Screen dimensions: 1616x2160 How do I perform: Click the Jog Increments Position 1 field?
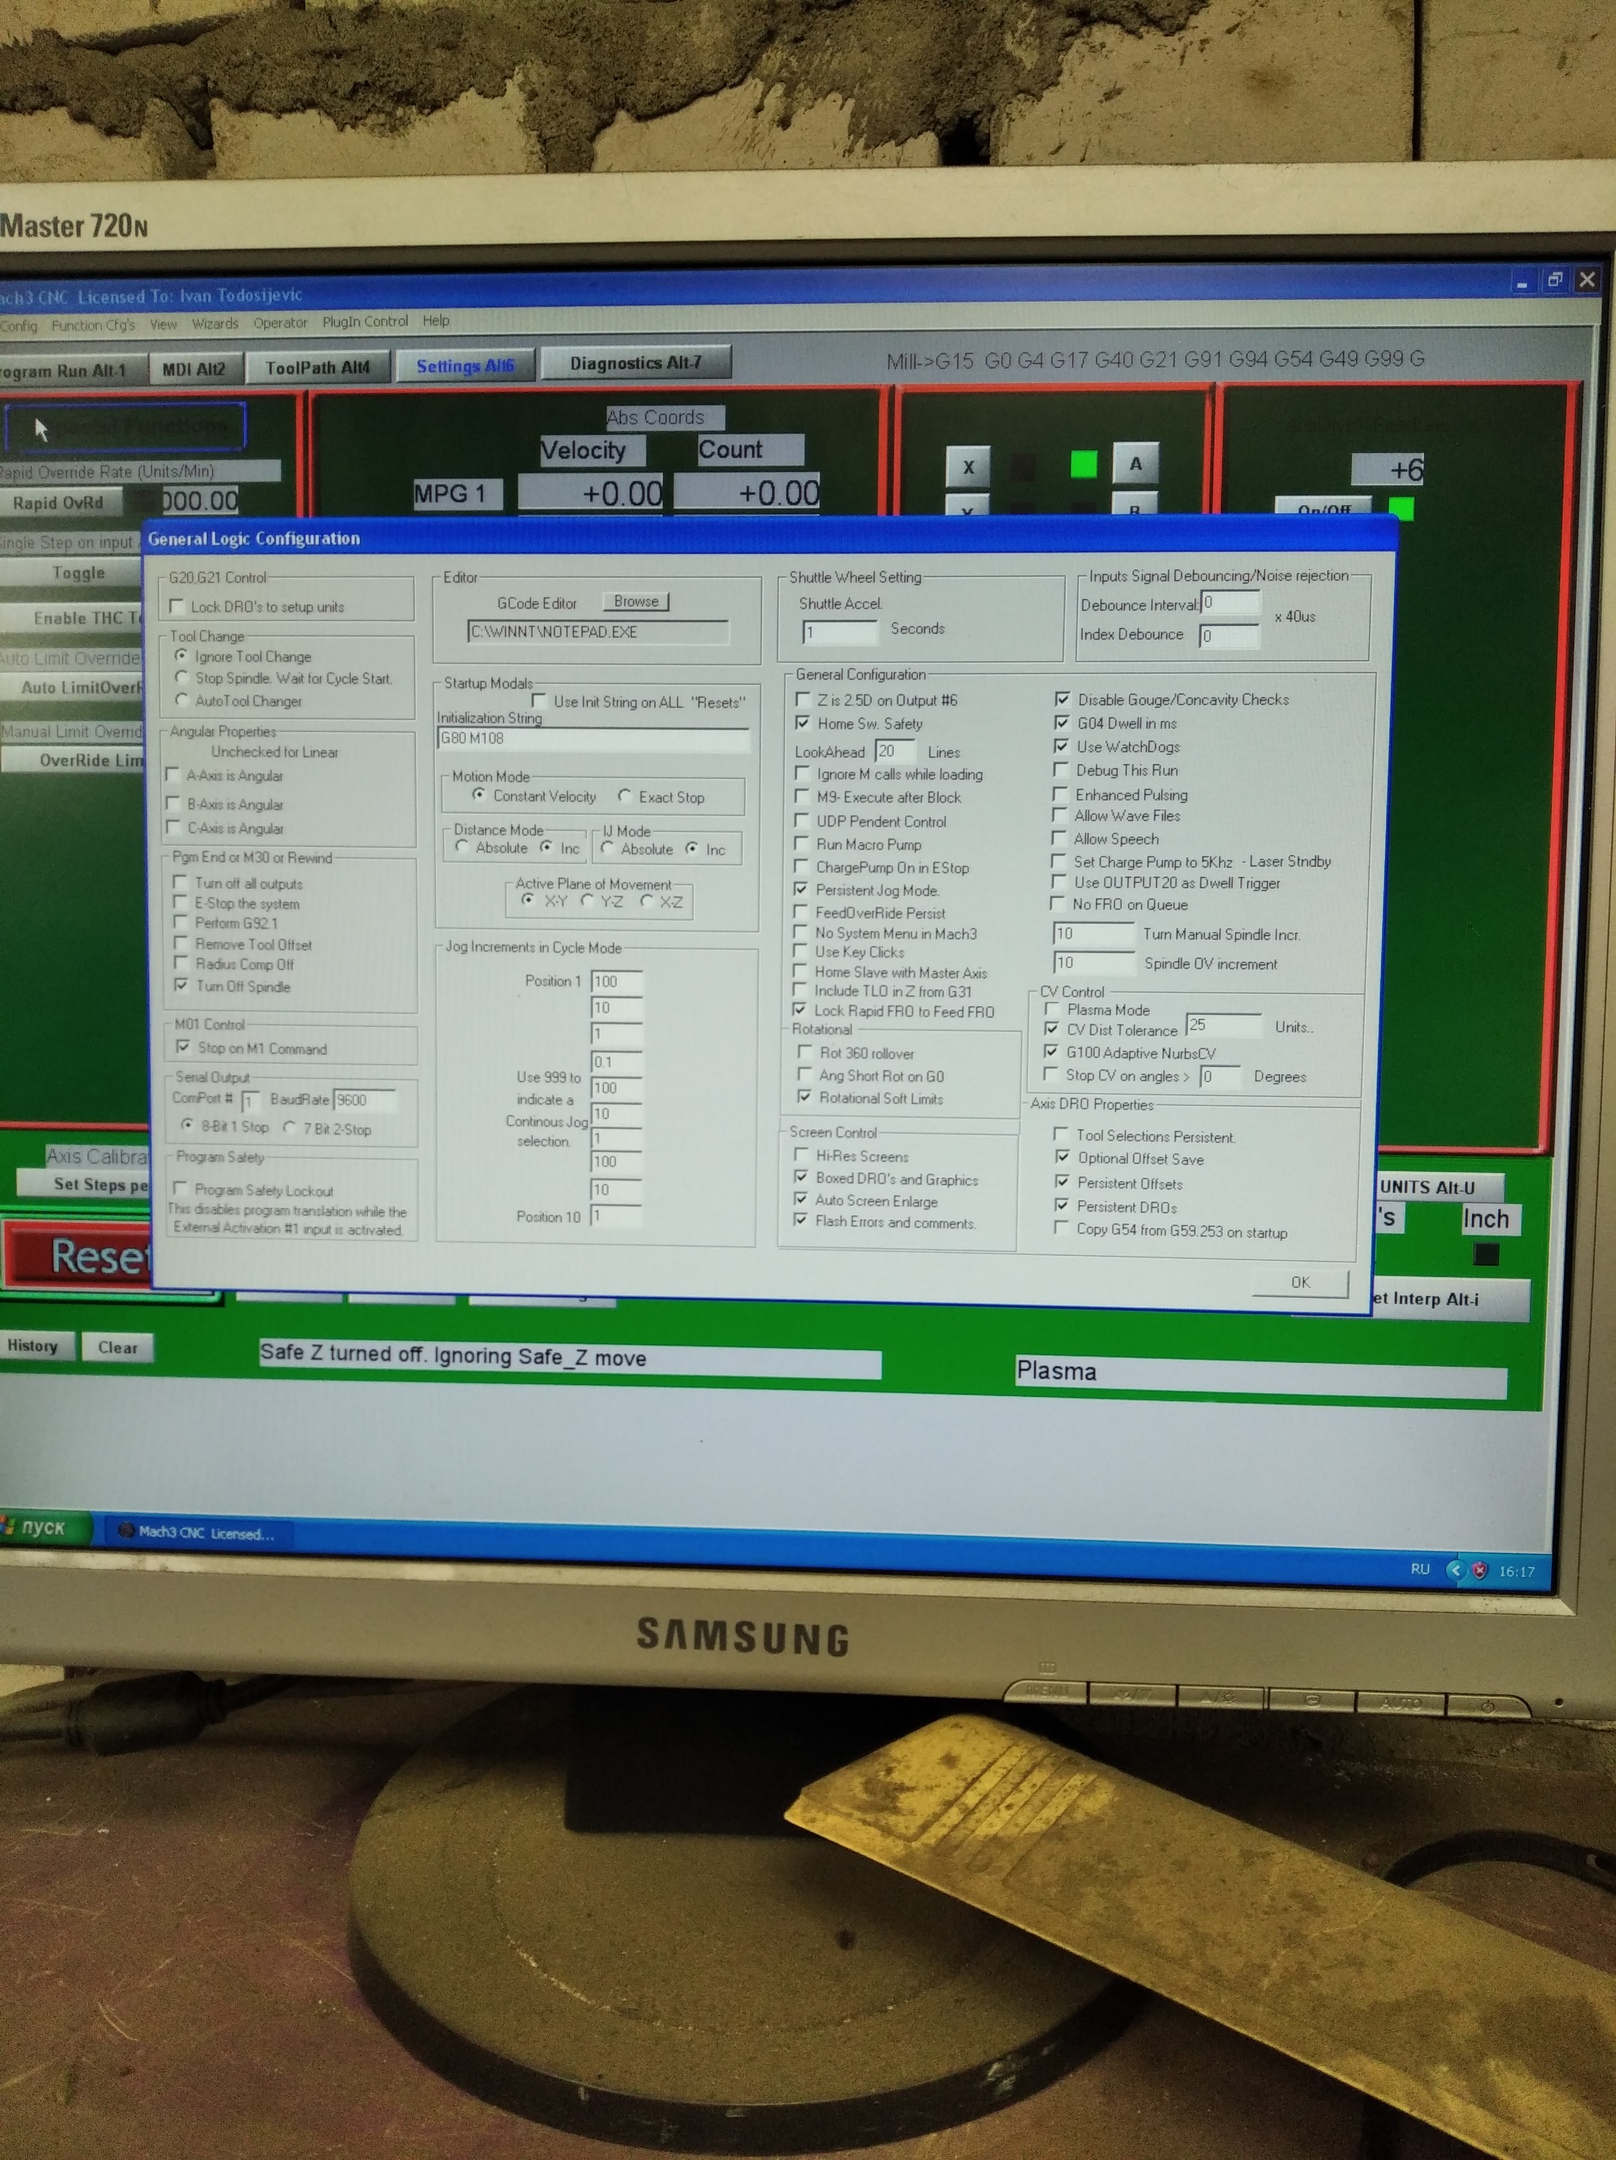tap(616, 982)
